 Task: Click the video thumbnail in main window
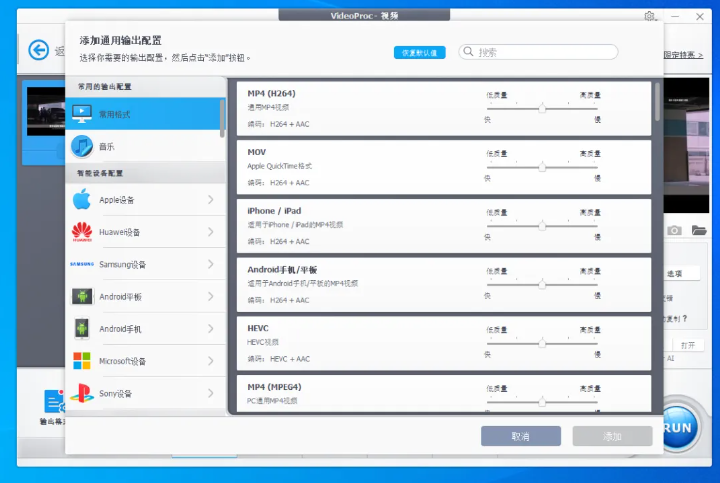(x=45, y=112)
